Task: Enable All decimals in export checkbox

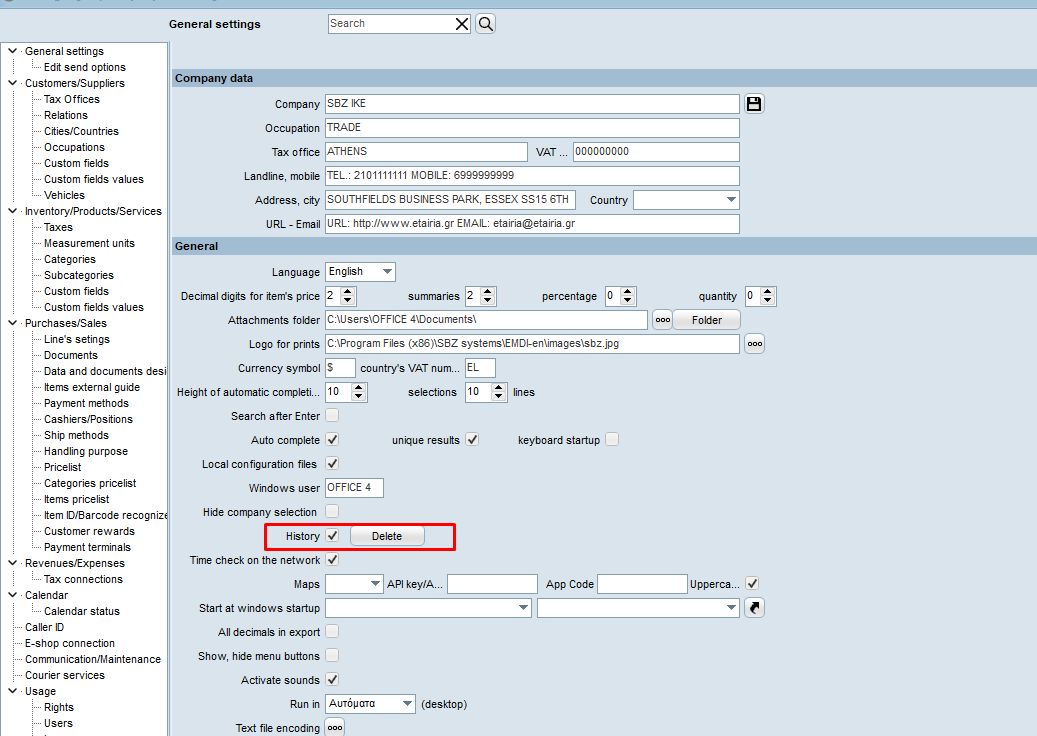Action: click(x=332, y=632)
